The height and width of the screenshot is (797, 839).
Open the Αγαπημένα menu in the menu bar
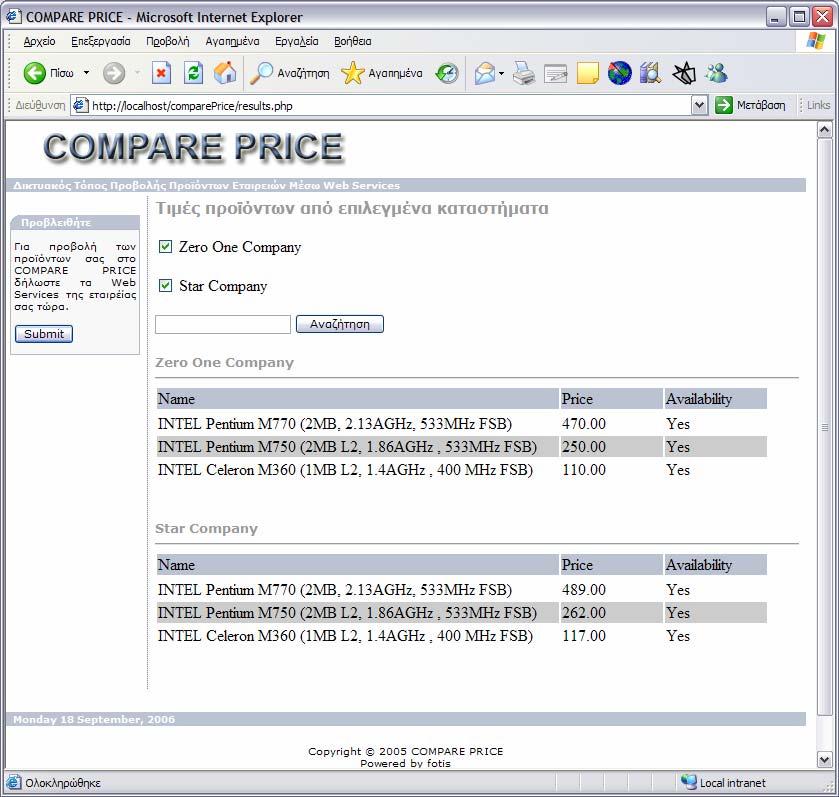click(x=232, y=41)
